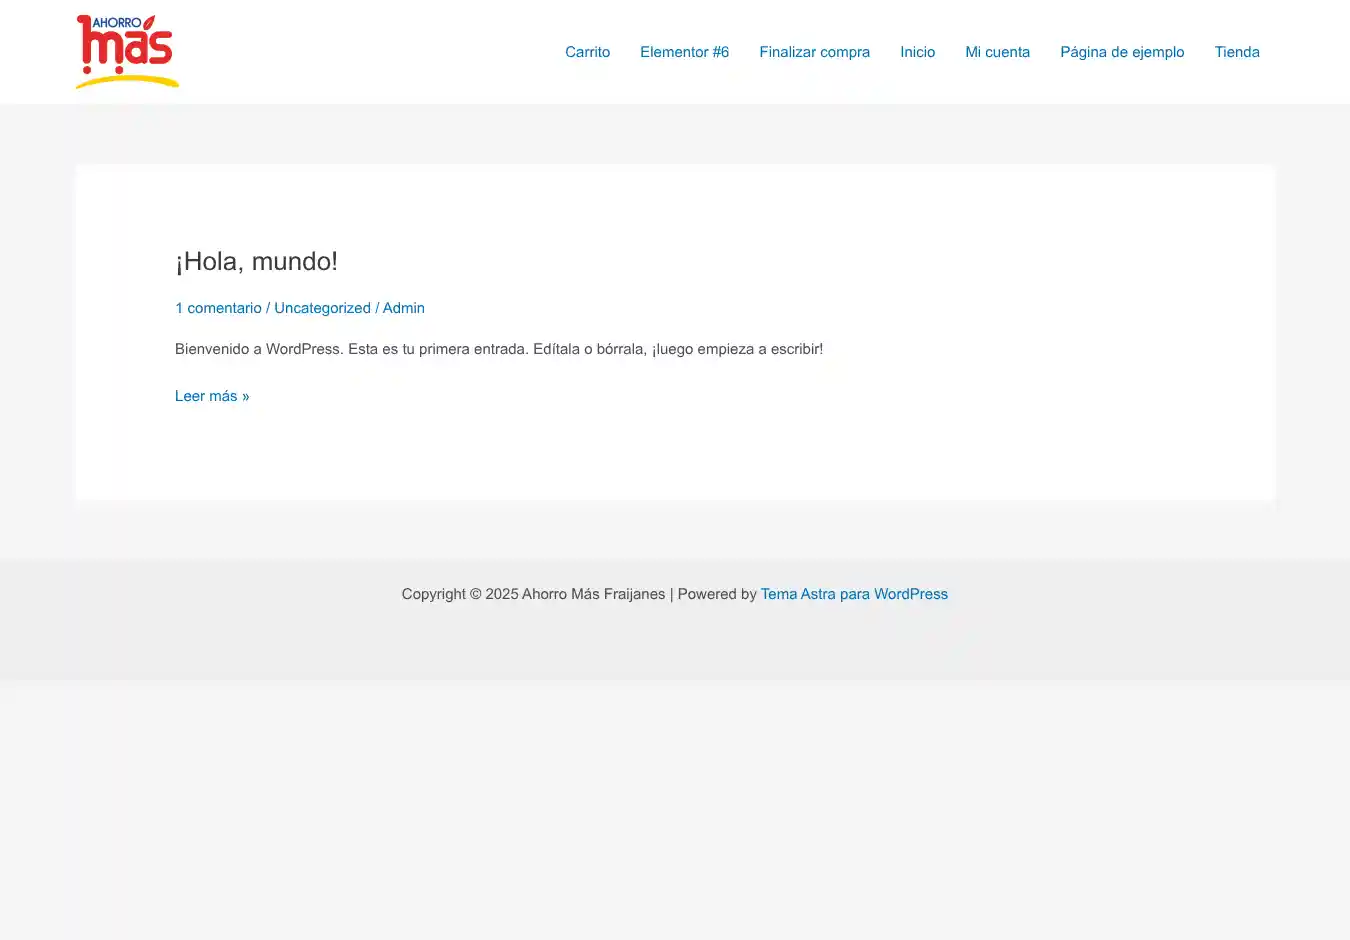The image size is (1350, 940).
Task: Click the Copyright © 2025 footer text
Action: pyautogui.click(x=459, y=594)
